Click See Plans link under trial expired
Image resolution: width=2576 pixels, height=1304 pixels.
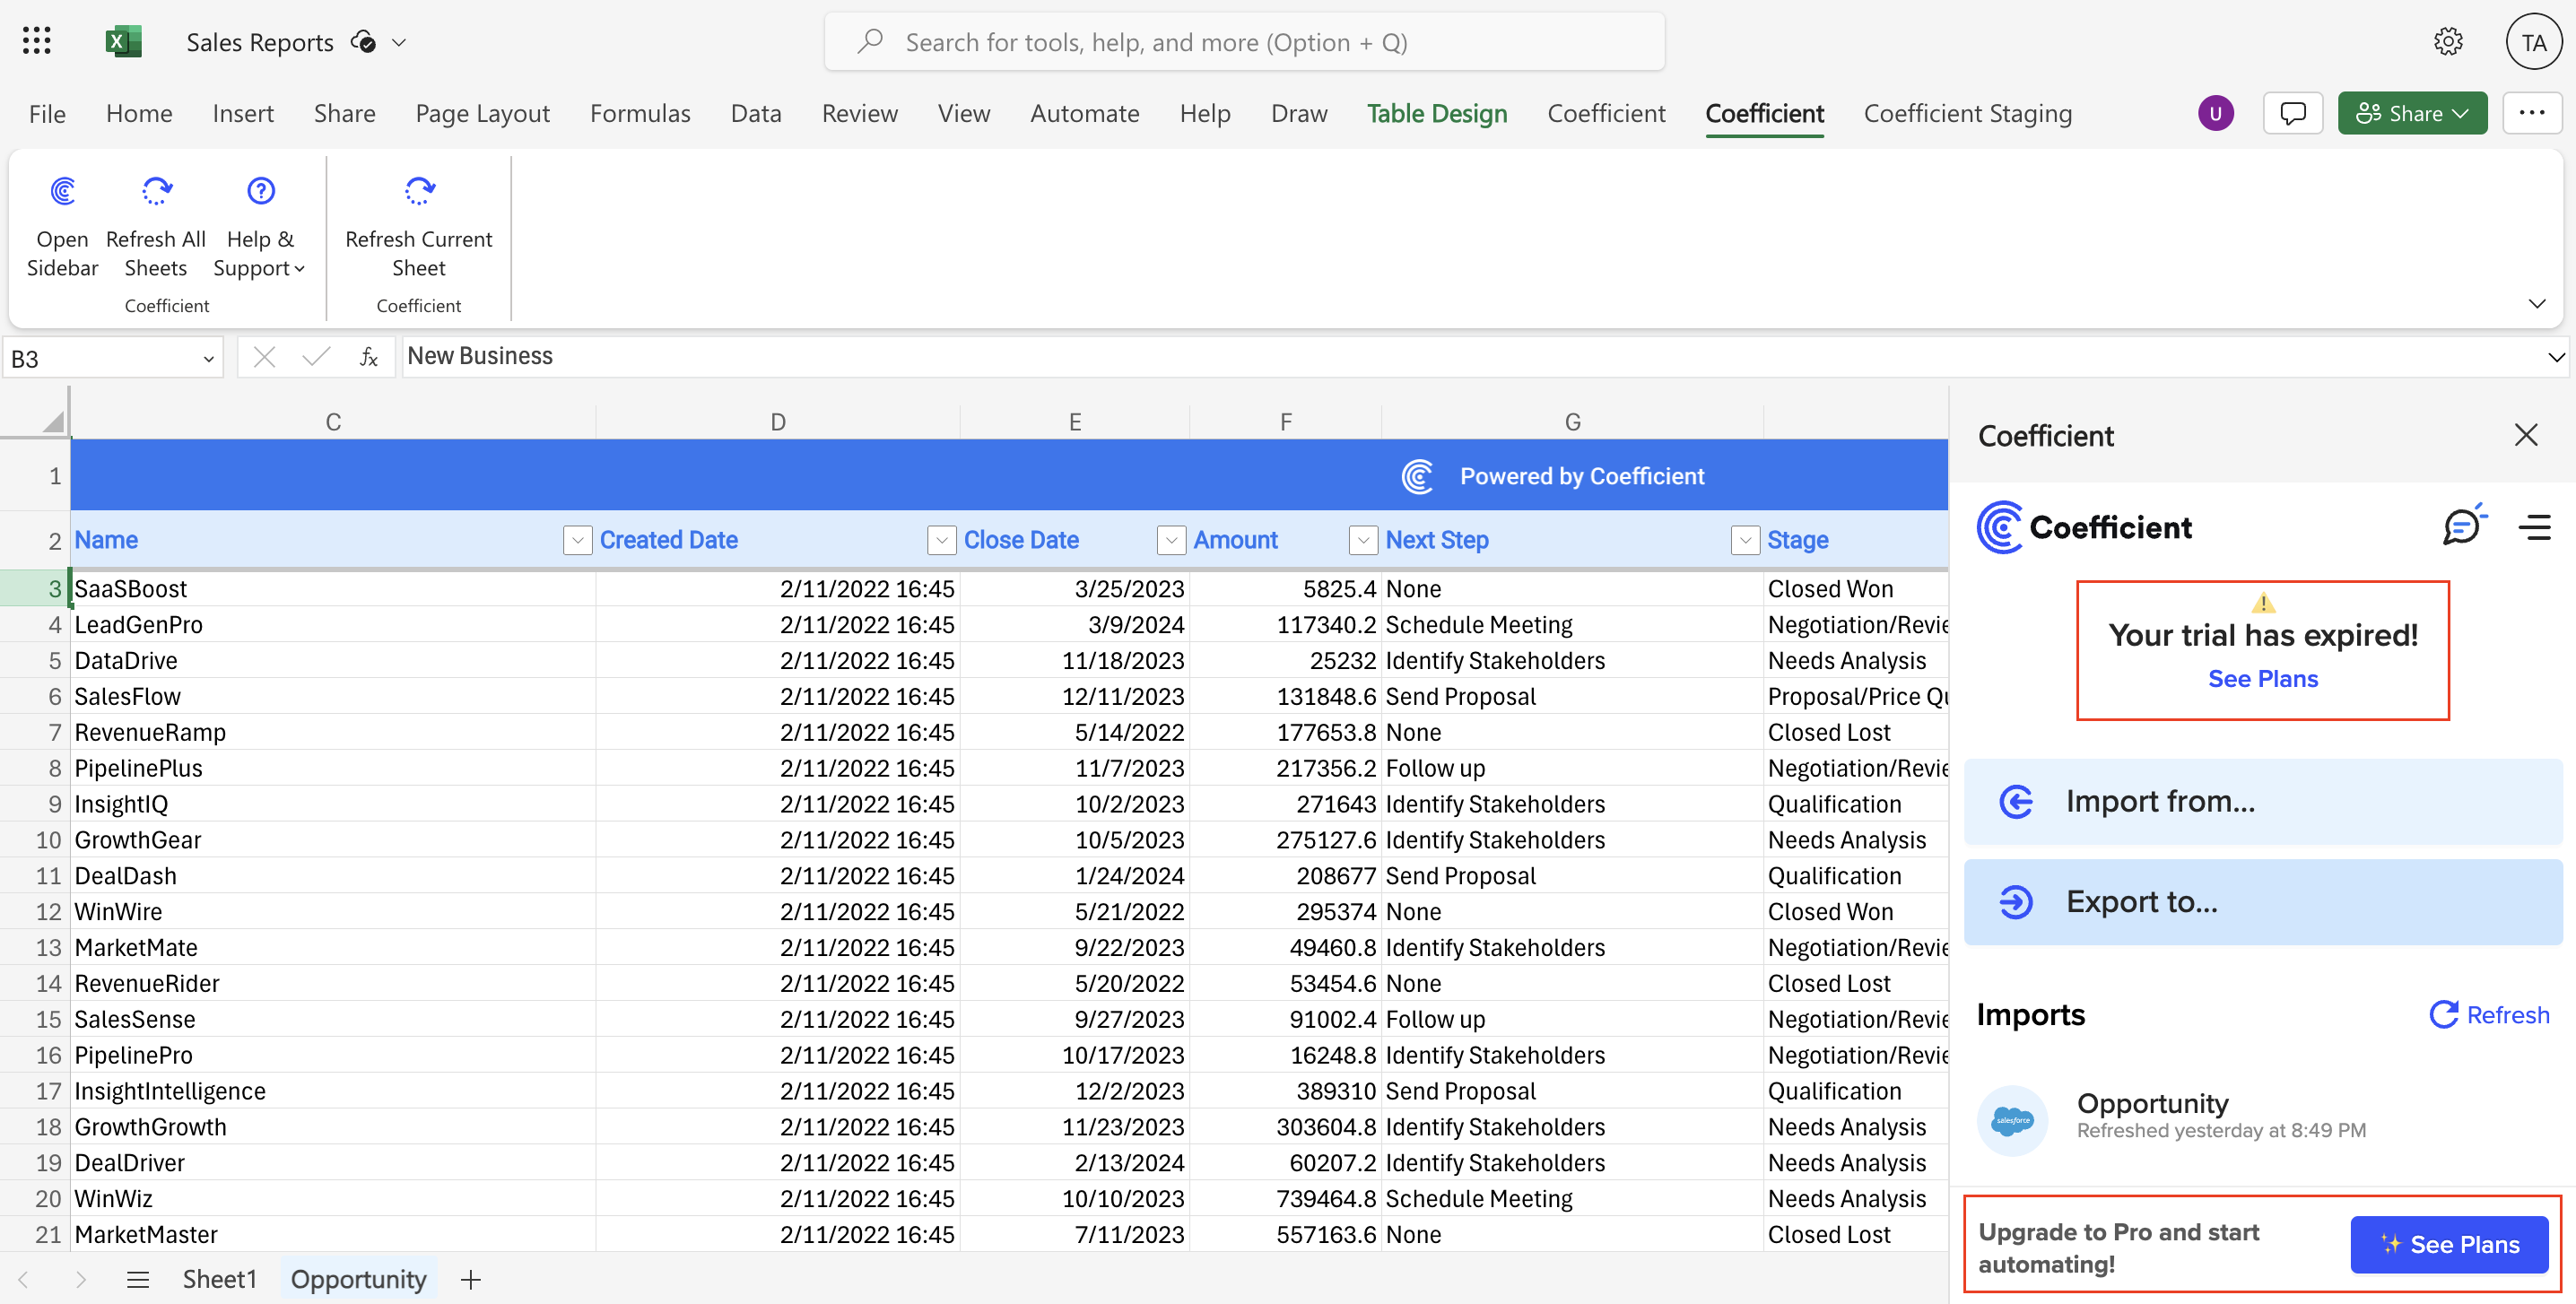pos(2262,679)
